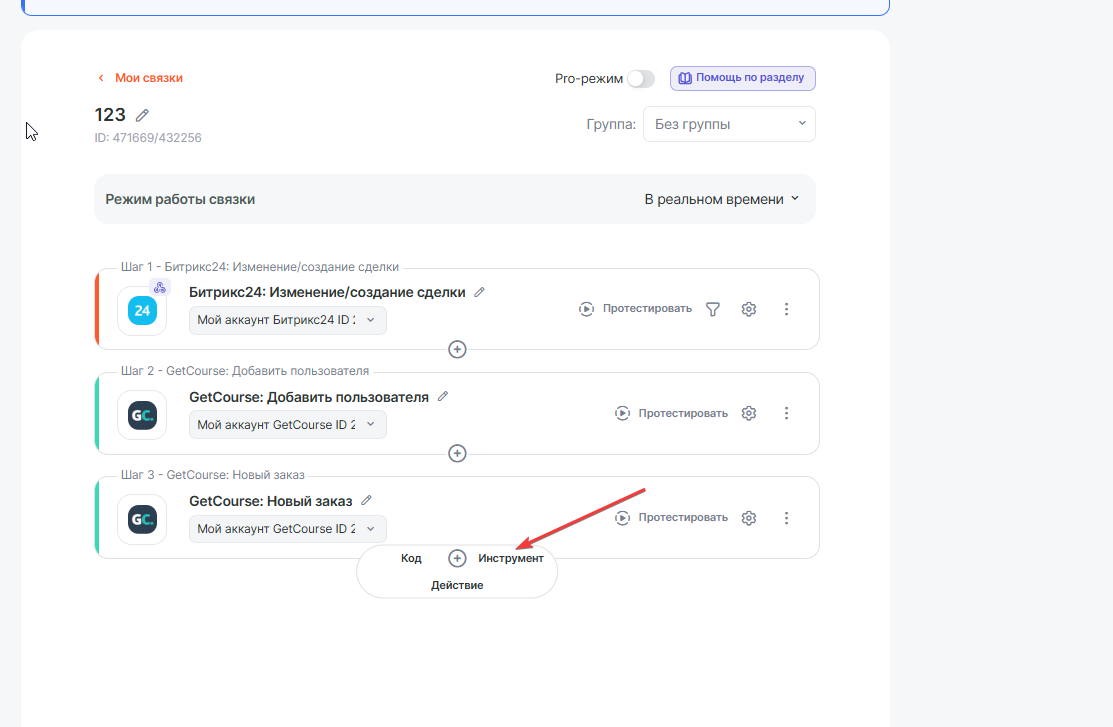
Task: Click plus icon between Step 1 and Step 2
Action: [457, 349]
